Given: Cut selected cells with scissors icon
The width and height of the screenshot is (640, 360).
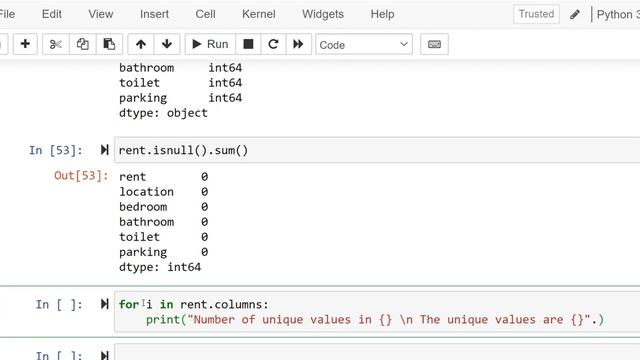Looking at the screenshot, I should tap(56, 44).
